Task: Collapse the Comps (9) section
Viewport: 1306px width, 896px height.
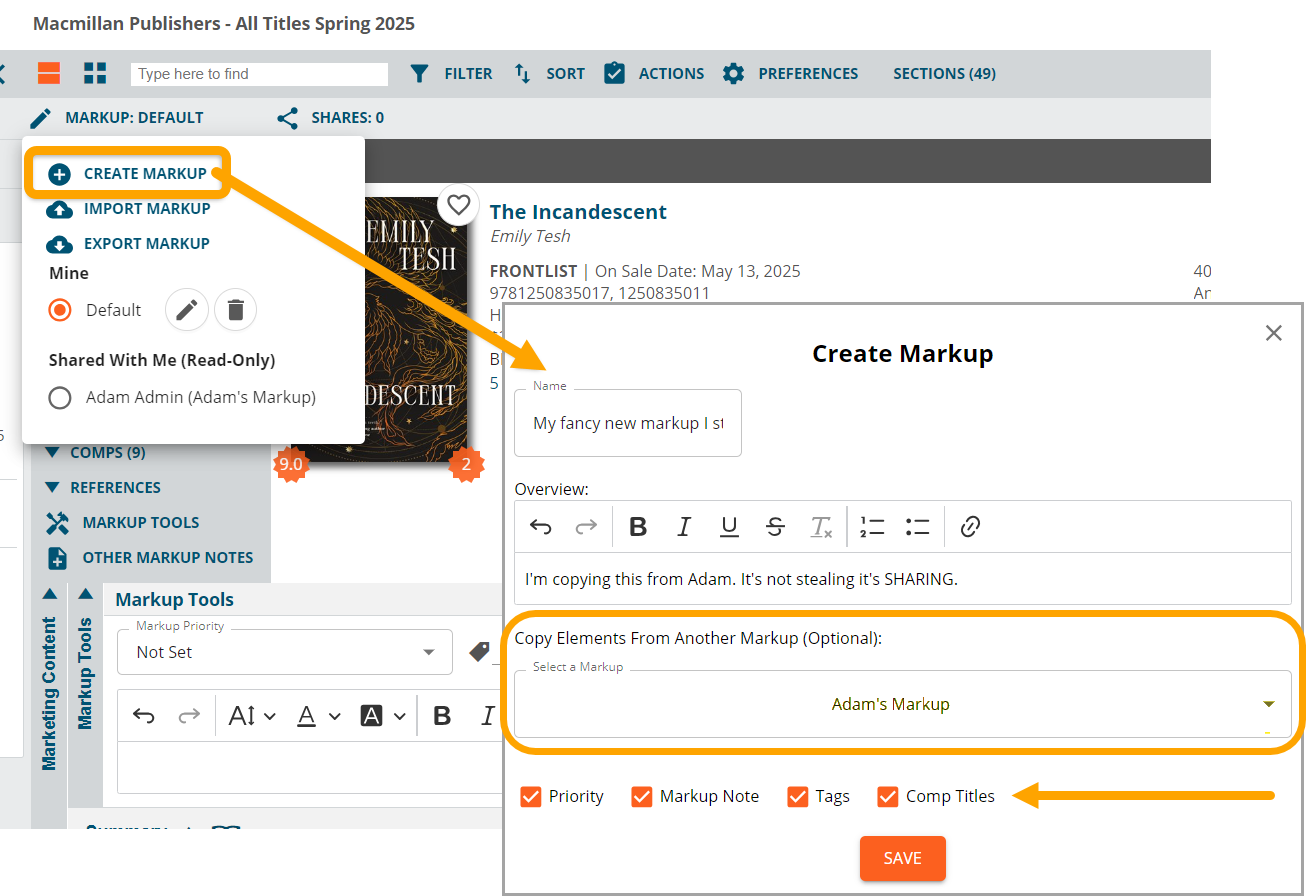Action: point(53,453)
